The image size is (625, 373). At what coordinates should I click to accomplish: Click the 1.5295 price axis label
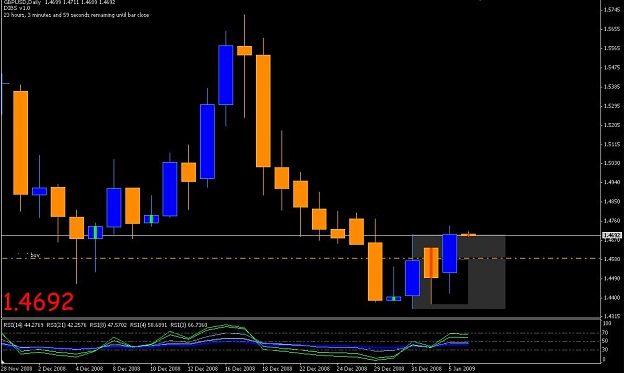[612, 106]
